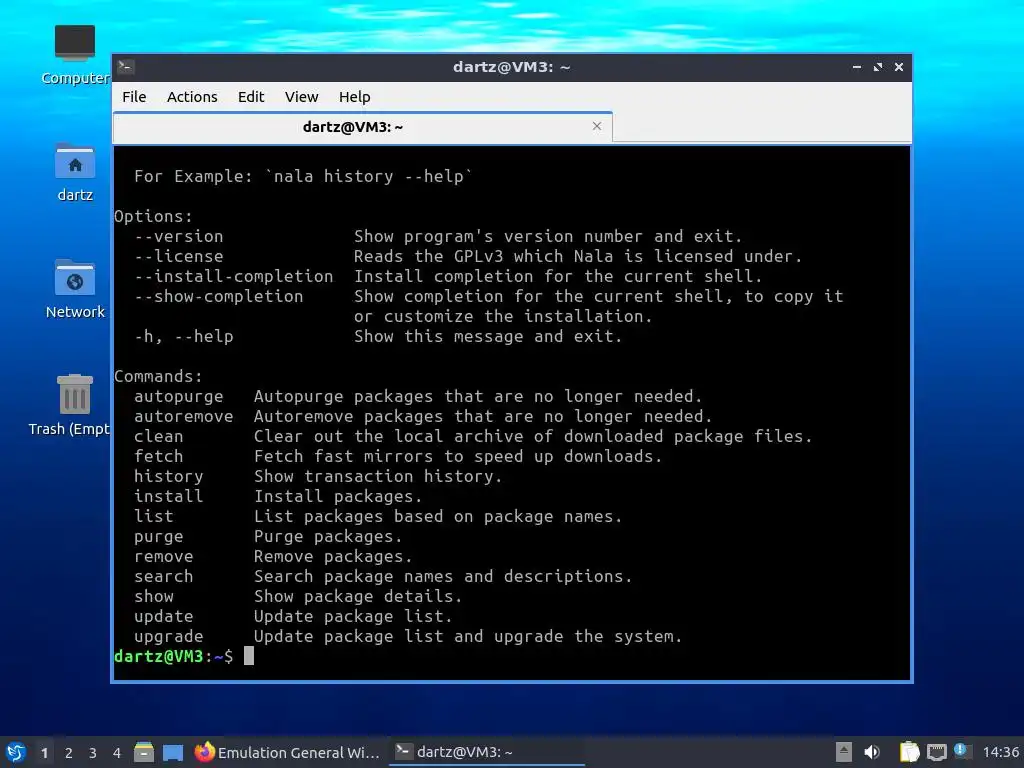The width and height of the screenshot is (1024, 768).
Task: Click the 14:36 panel clock
Action: (1000, 752)
